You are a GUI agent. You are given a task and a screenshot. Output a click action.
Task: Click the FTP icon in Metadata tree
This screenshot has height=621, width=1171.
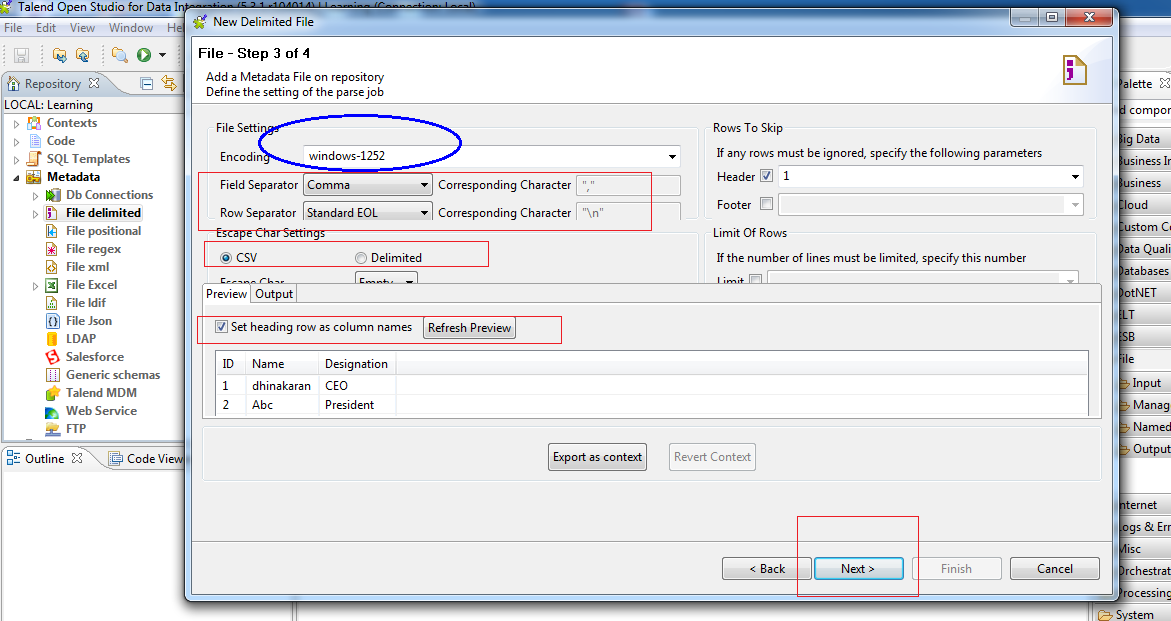[52, 429]
